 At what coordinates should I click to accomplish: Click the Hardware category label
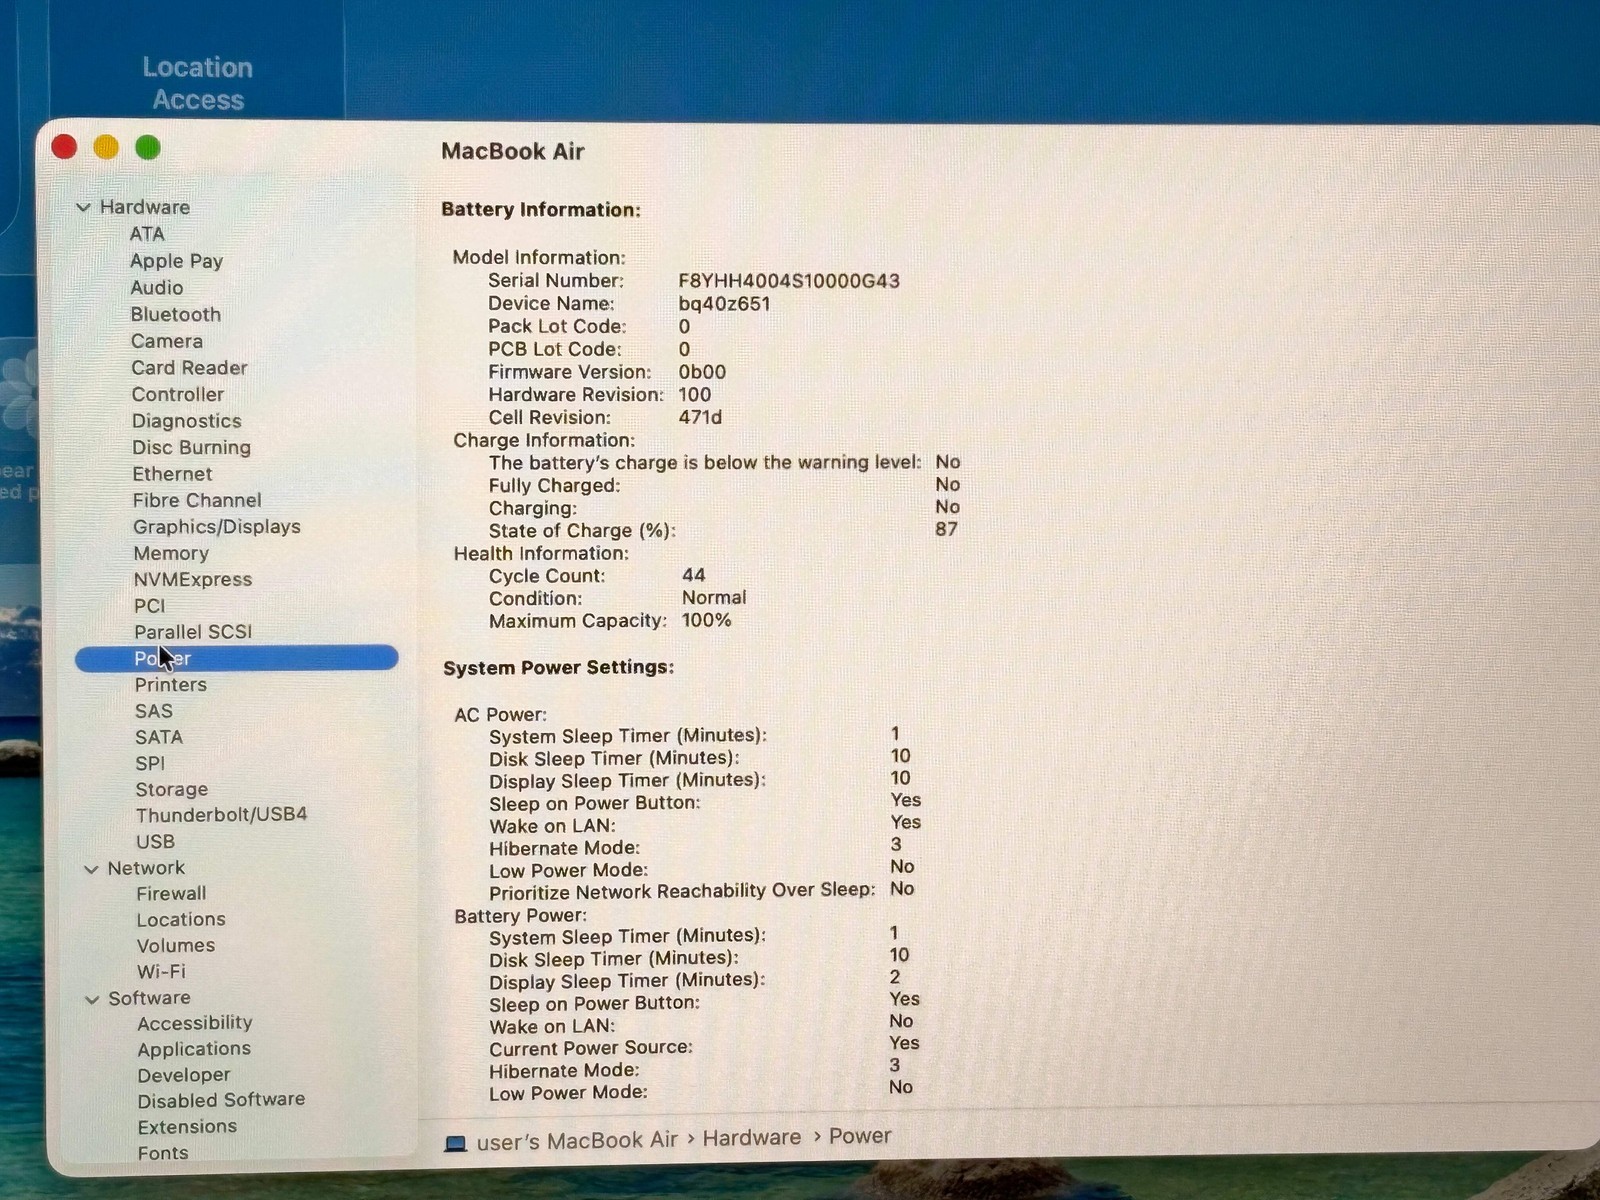(x=145, y=207)
